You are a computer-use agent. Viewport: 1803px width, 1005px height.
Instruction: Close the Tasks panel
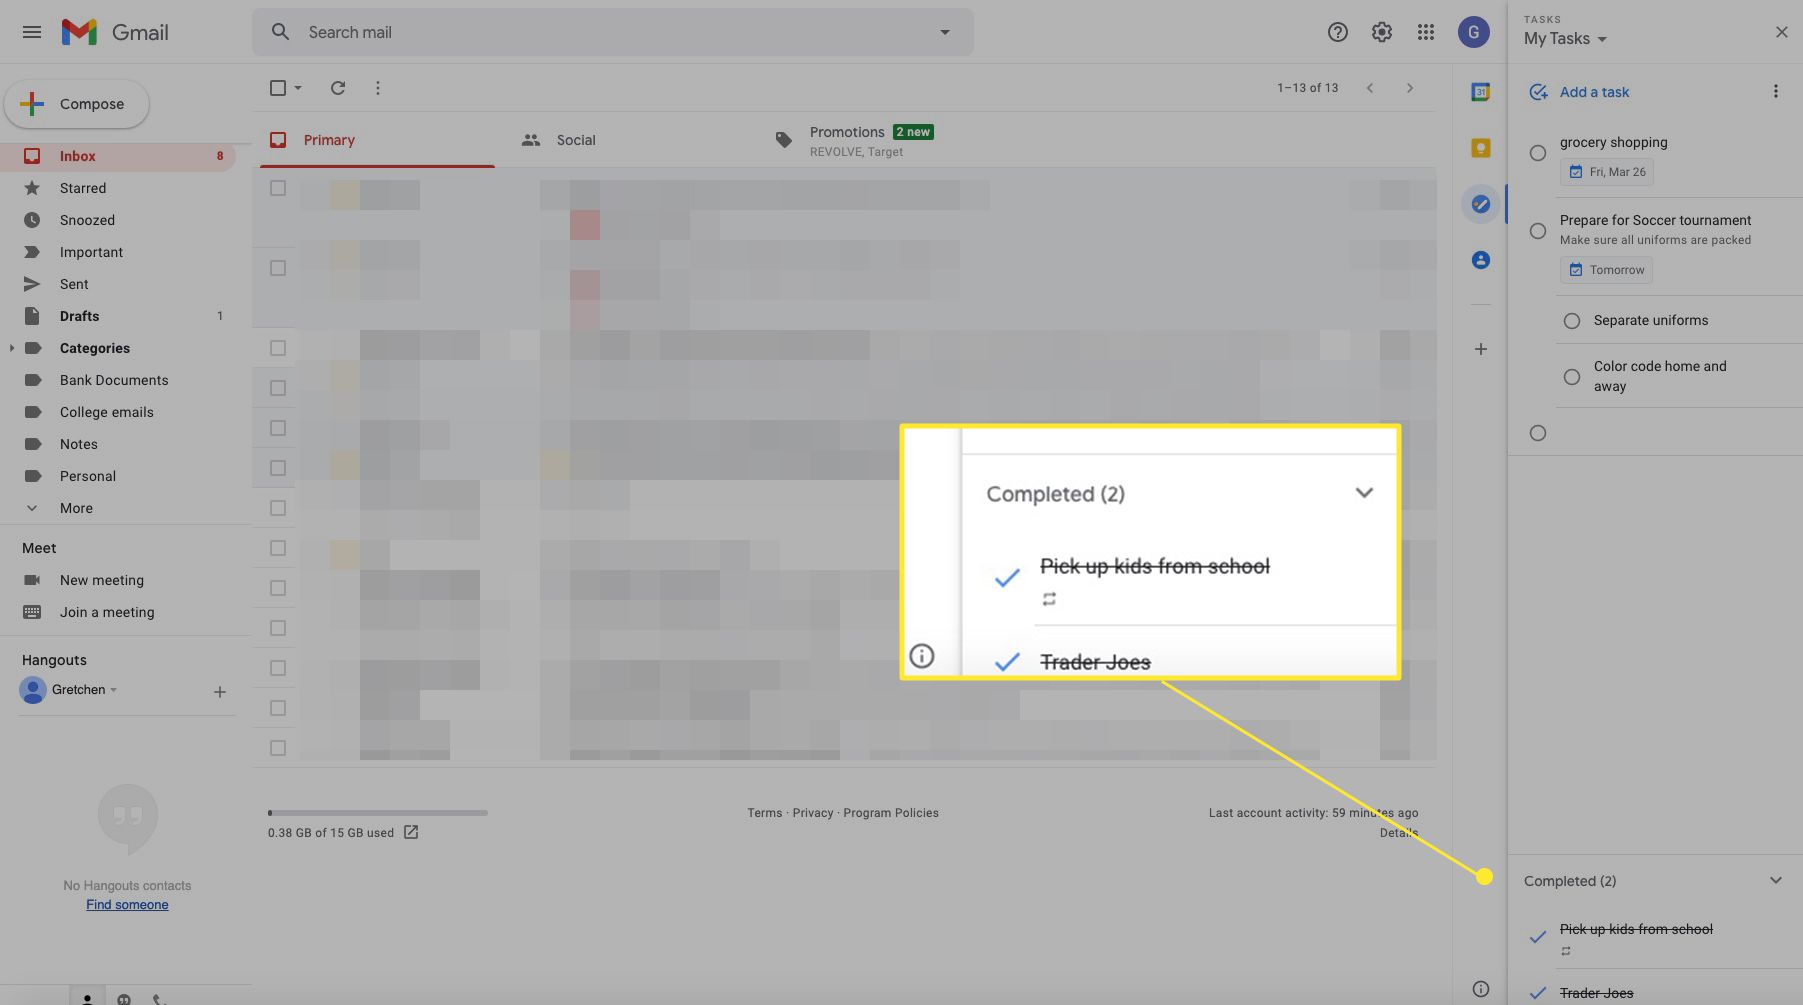1781,32
